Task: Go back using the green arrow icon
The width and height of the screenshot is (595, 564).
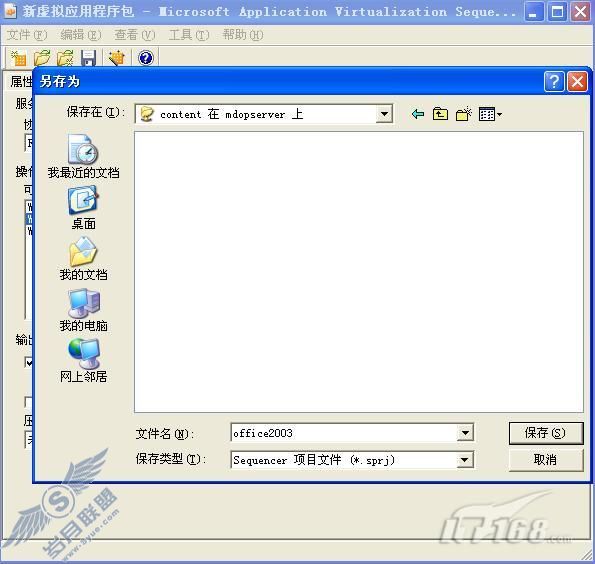Action: pyautogui.click(x=418, y=114)
